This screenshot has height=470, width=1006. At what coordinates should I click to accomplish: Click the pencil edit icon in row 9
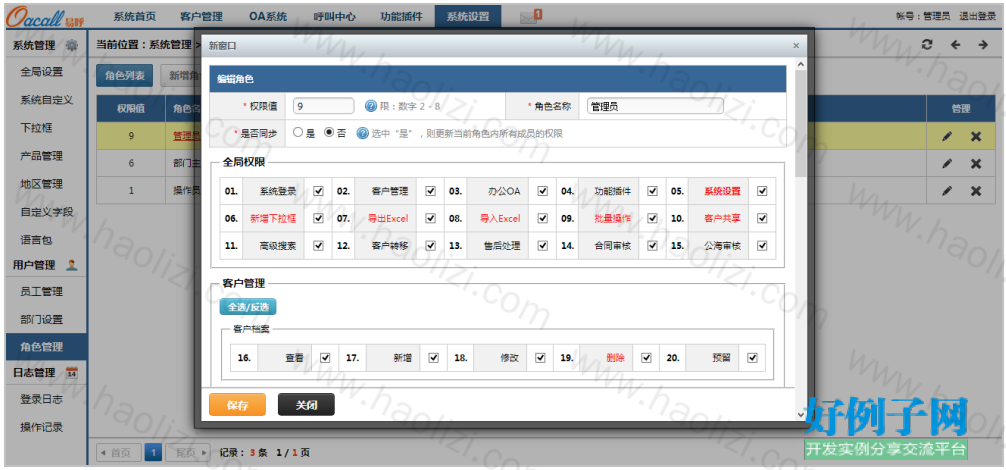point(946,136)
